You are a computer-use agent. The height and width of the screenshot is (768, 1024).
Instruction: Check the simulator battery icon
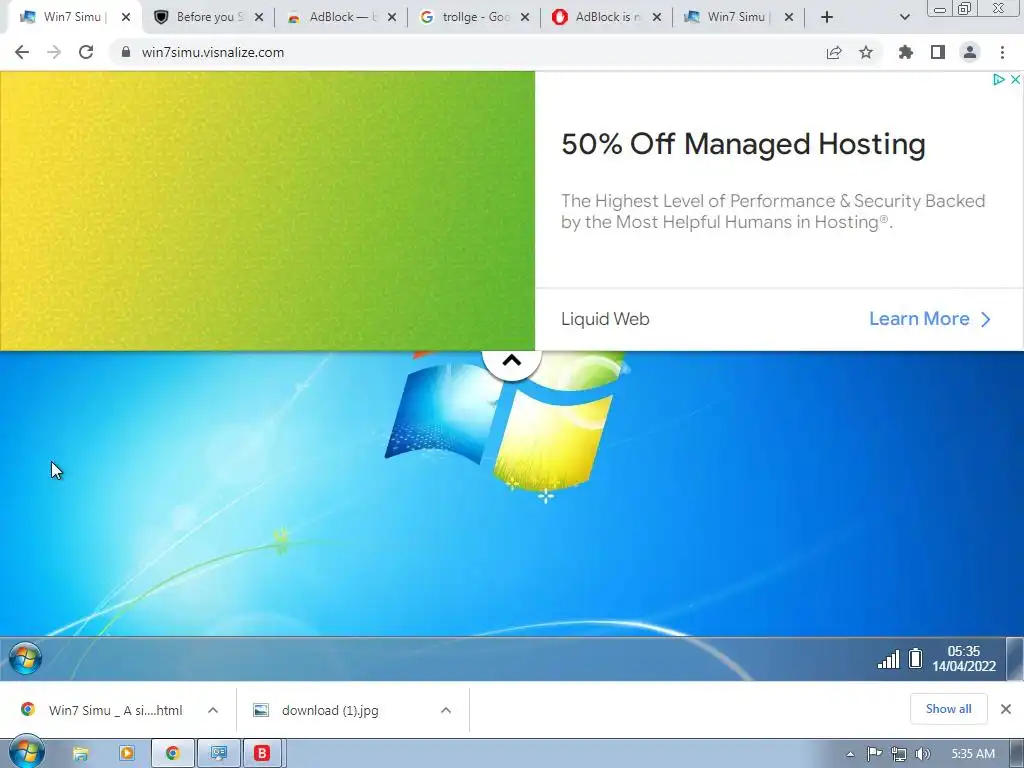click(x=916, y=658)
